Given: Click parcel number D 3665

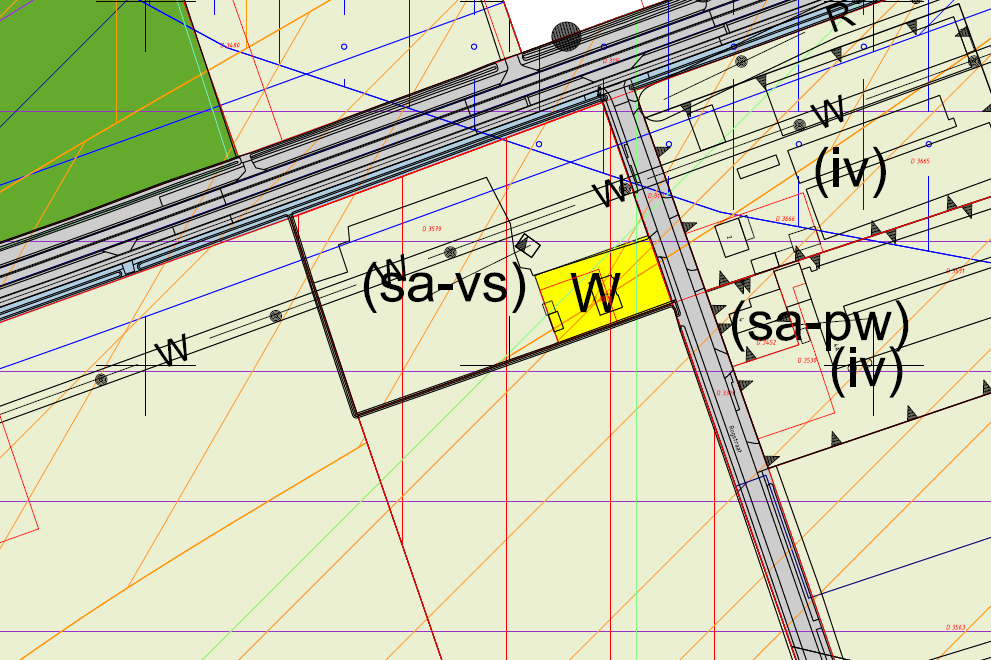Looking at the screenshot, I should click(920, 161).
